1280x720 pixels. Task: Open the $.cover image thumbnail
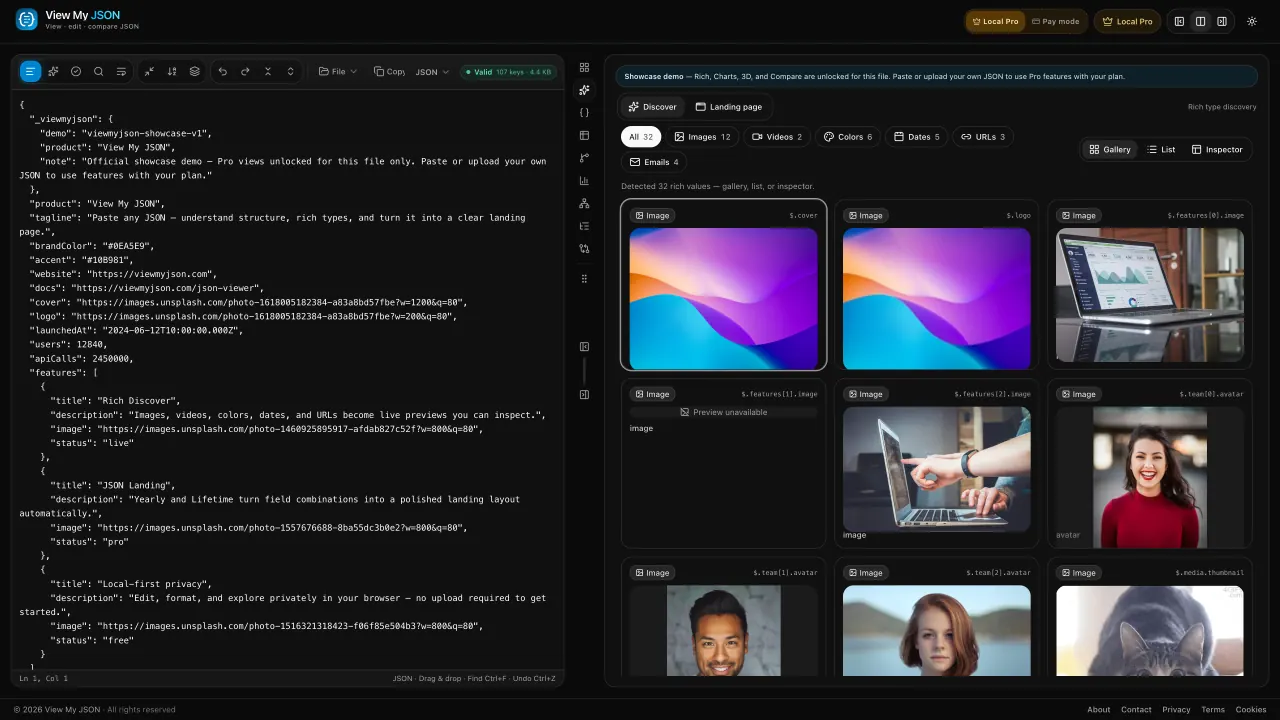point(724,298)
